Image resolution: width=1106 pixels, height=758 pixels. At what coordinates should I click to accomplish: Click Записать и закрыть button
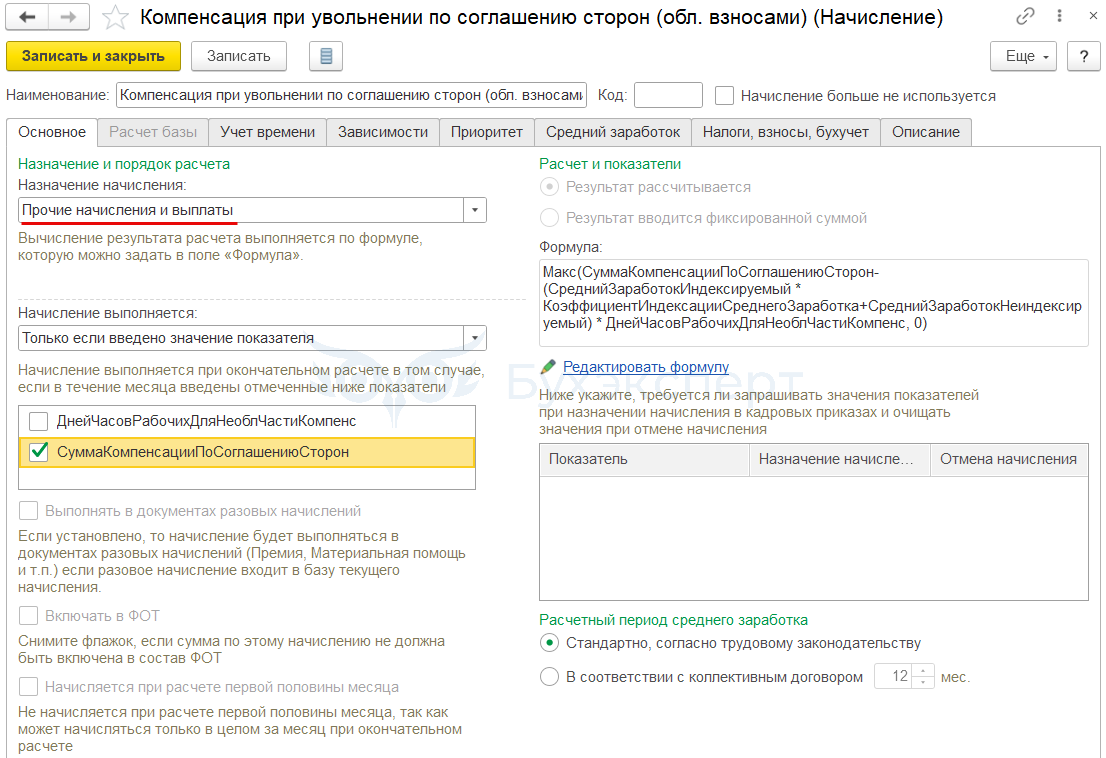coord(93,56)
